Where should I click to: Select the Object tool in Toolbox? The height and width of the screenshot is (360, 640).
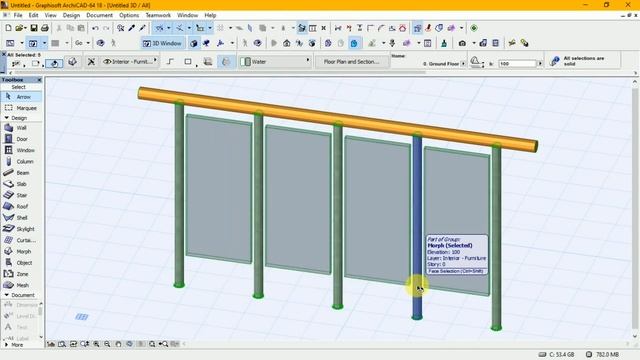tap(21, 262)
